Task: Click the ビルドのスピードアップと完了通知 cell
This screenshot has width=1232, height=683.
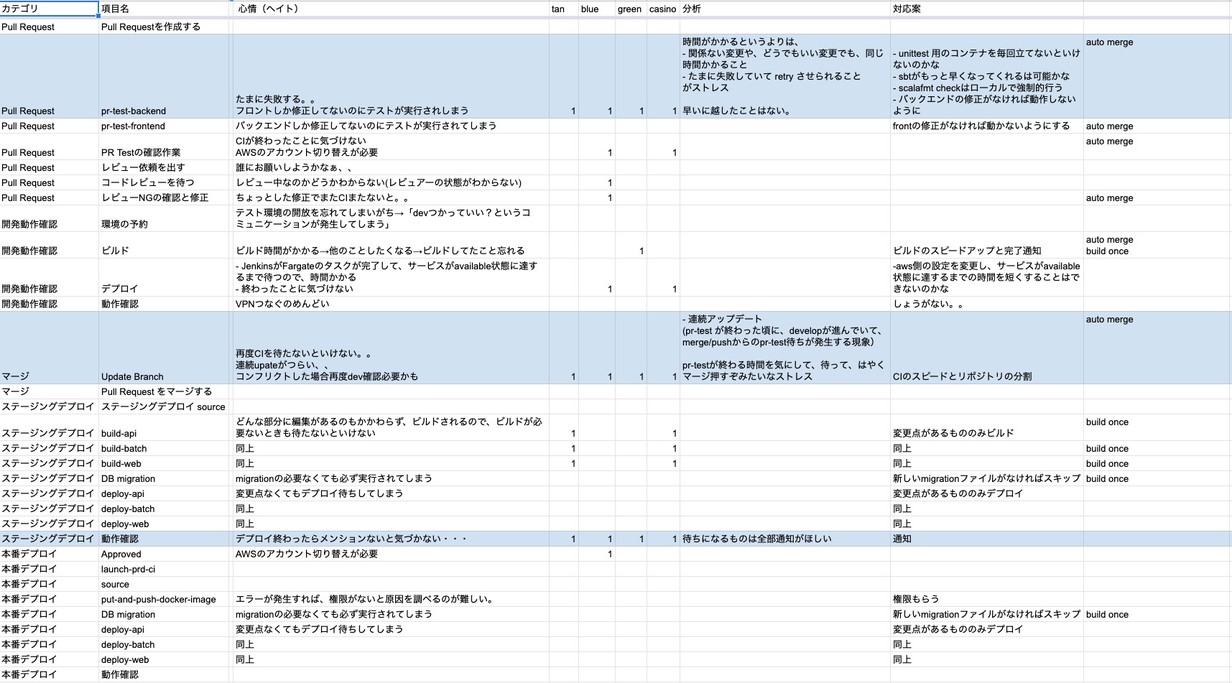Action: (987, 245)
